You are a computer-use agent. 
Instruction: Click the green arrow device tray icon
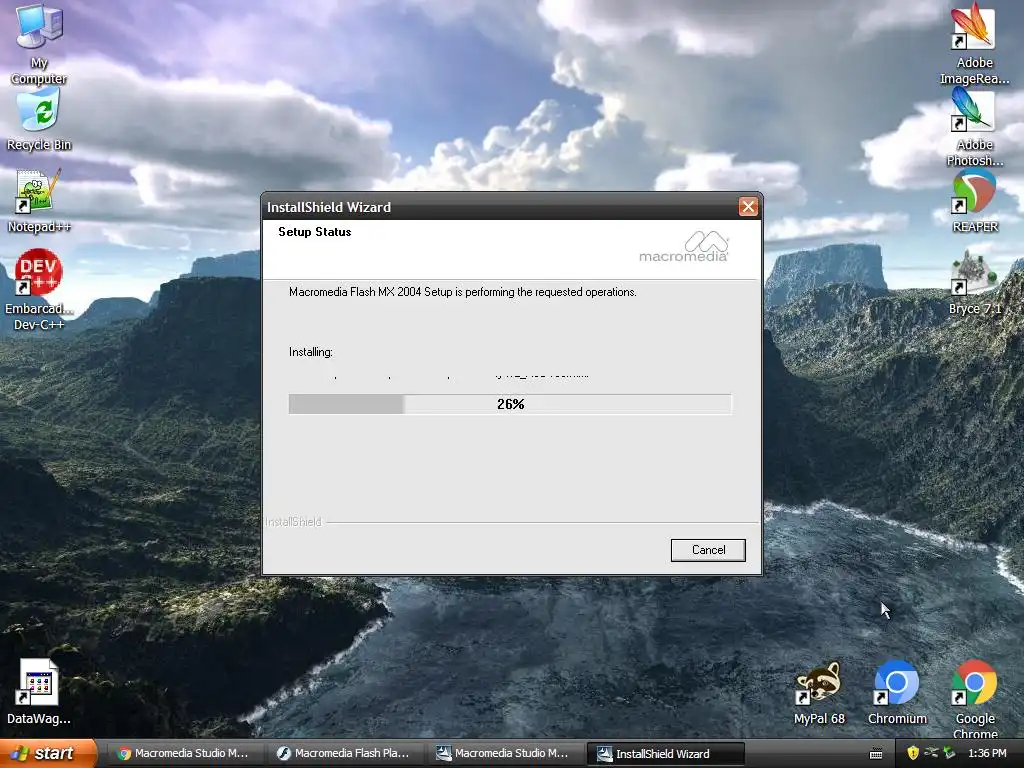click(950, 753)
